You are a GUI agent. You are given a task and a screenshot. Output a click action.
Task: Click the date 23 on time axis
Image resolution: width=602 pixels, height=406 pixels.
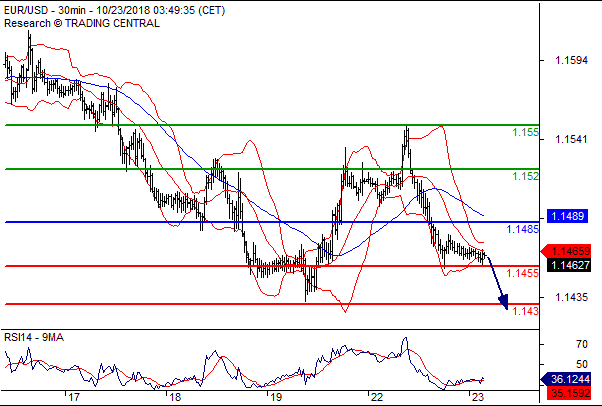click(477, 397)
